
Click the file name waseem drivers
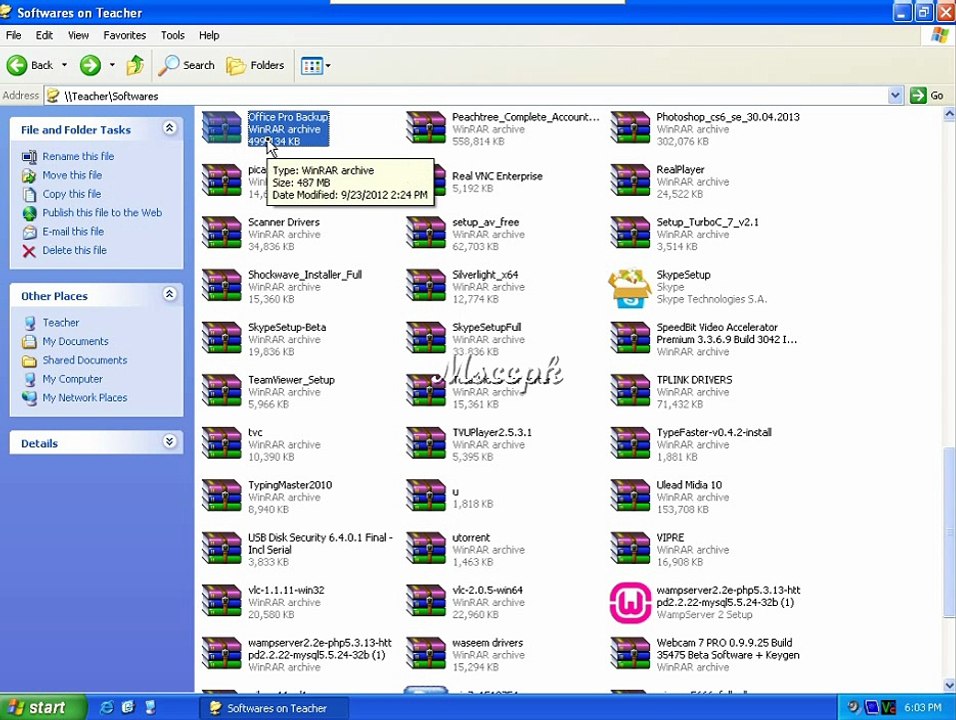[487, 643]
